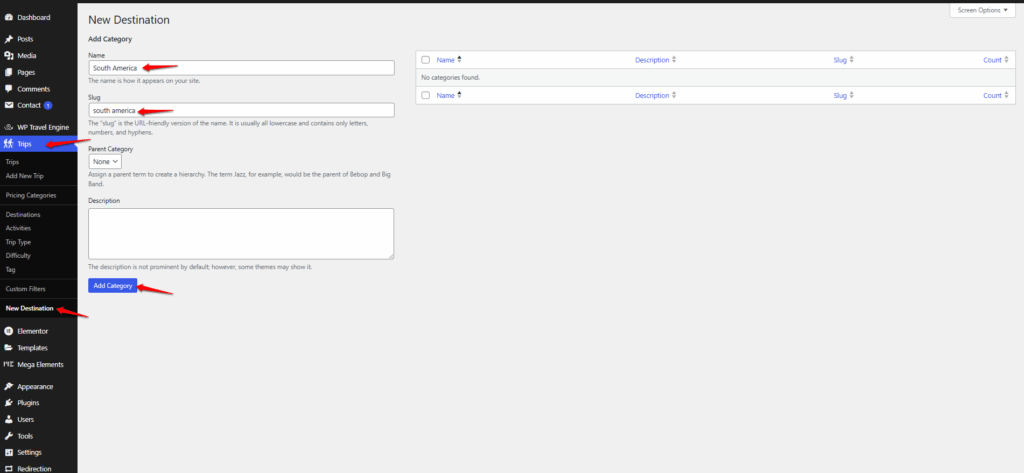Open Elementor via its sidebar icon

9,331
